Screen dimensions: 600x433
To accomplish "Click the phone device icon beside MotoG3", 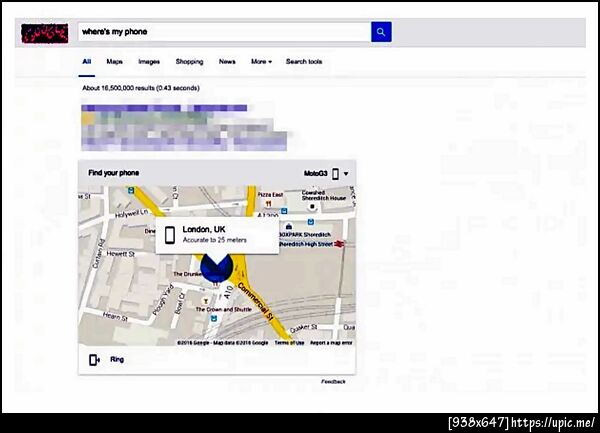I will [x=335, y=174].
